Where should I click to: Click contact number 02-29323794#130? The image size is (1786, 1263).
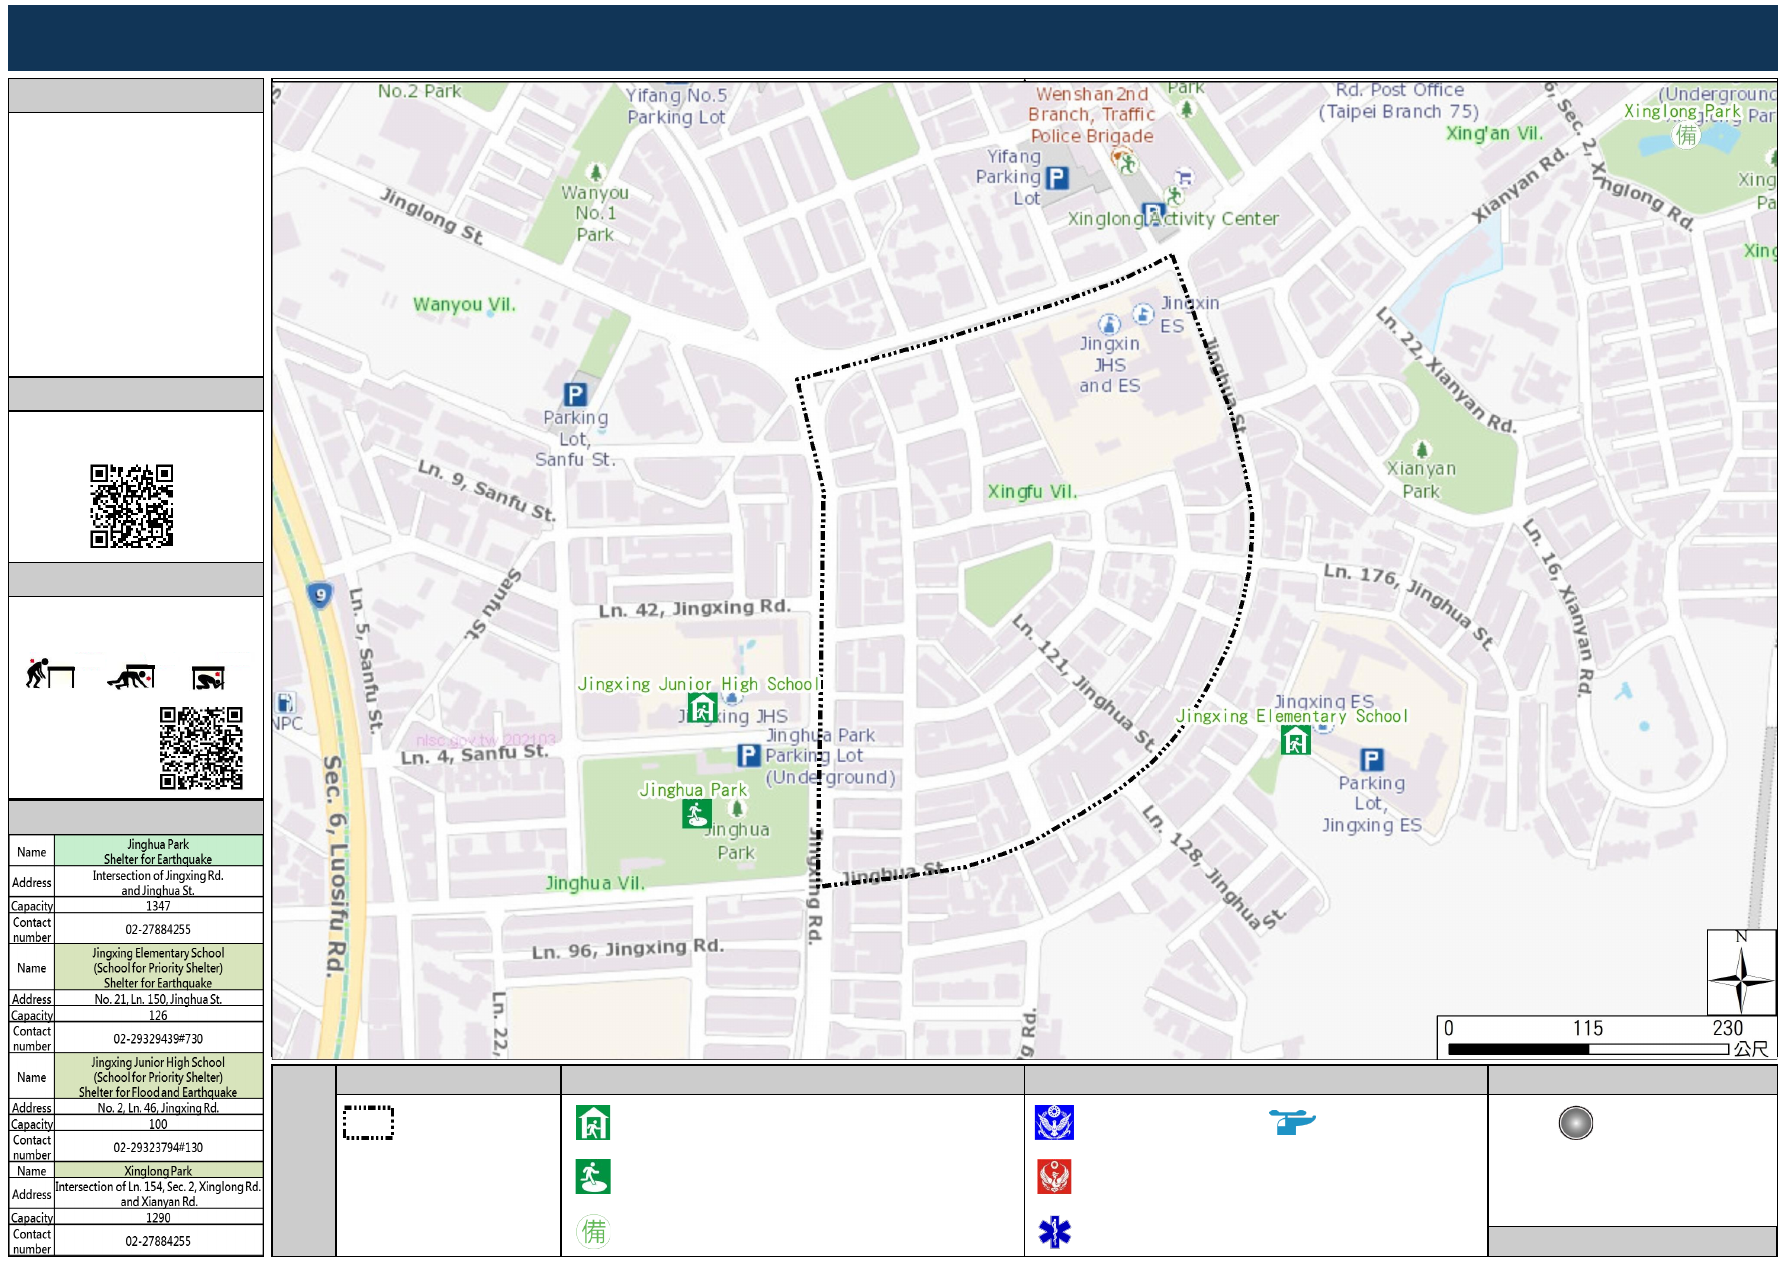click(x=158, y=1147)
